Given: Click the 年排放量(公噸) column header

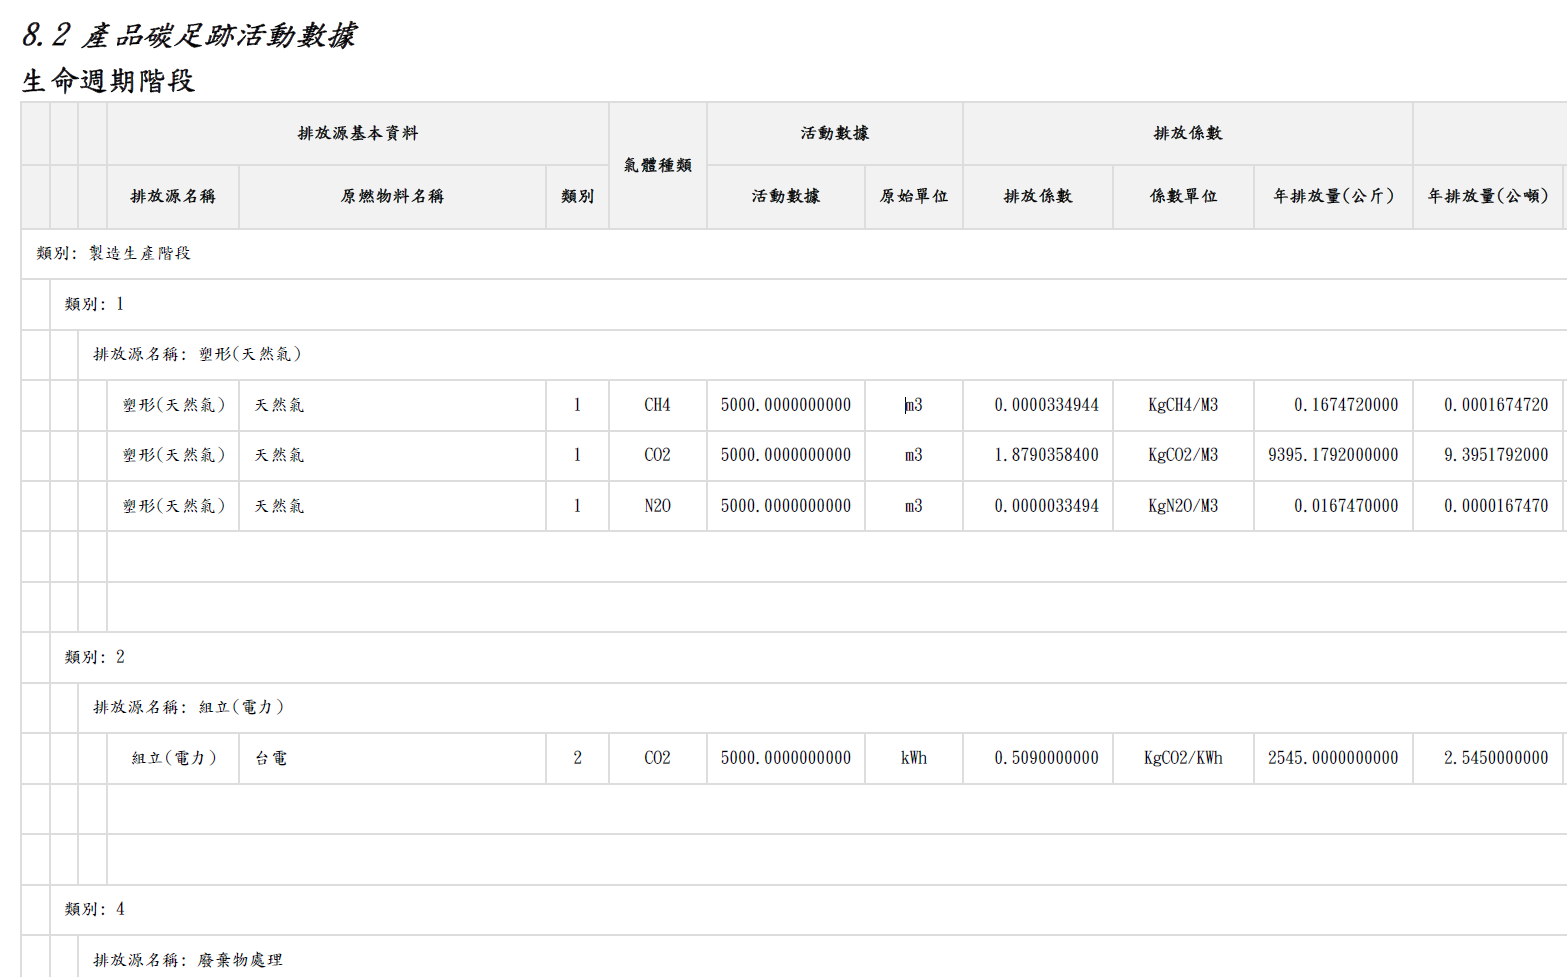Looking at the screenshot, I should pyautogui.click(x=1488, y=196).
